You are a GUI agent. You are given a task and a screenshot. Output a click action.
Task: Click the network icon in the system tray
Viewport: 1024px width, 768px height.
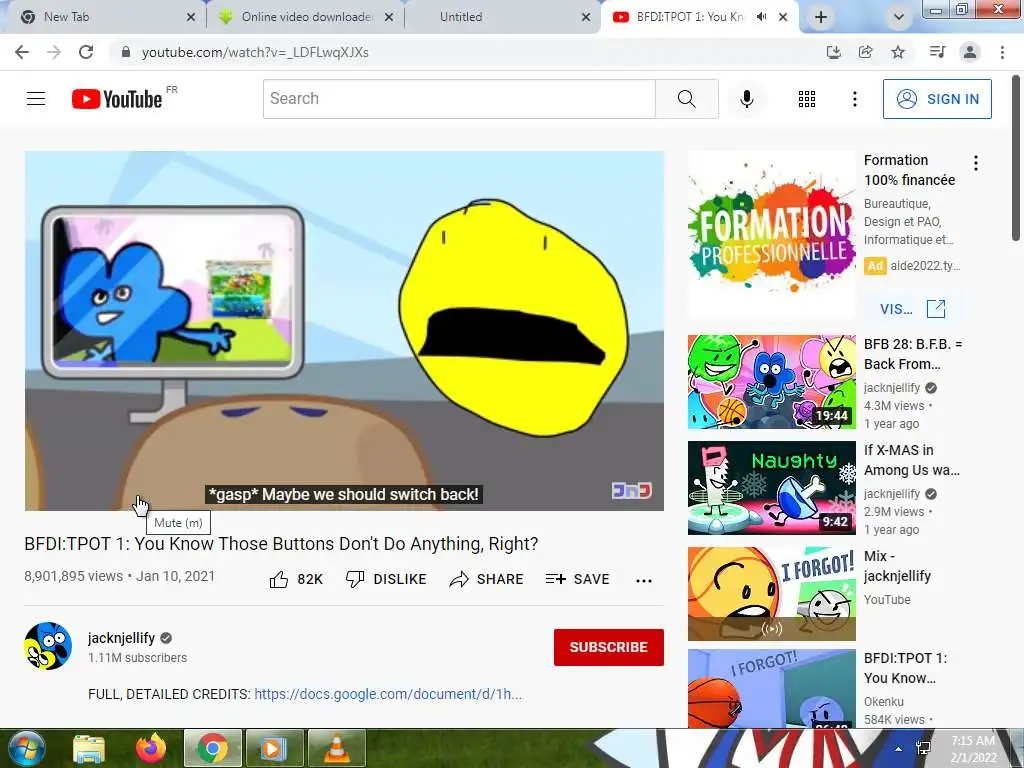(923, 748)
